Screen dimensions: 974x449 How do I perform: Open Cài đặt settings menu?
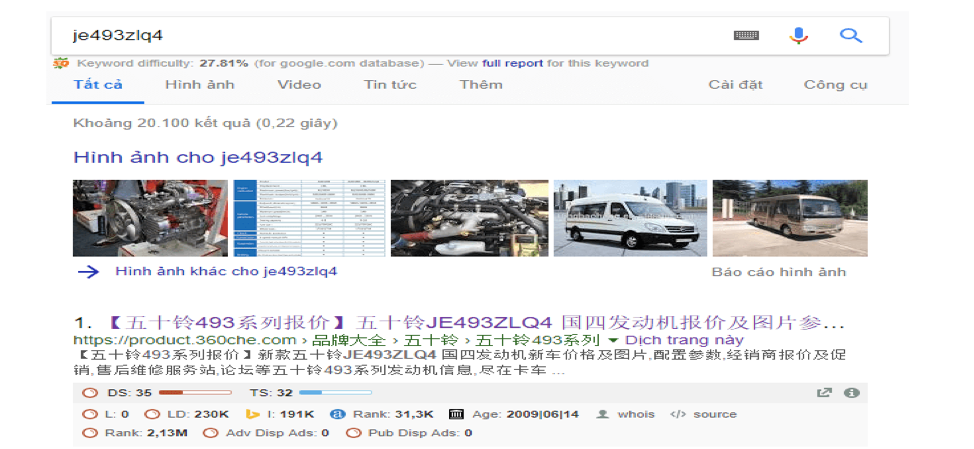click(x=735, y=84)
